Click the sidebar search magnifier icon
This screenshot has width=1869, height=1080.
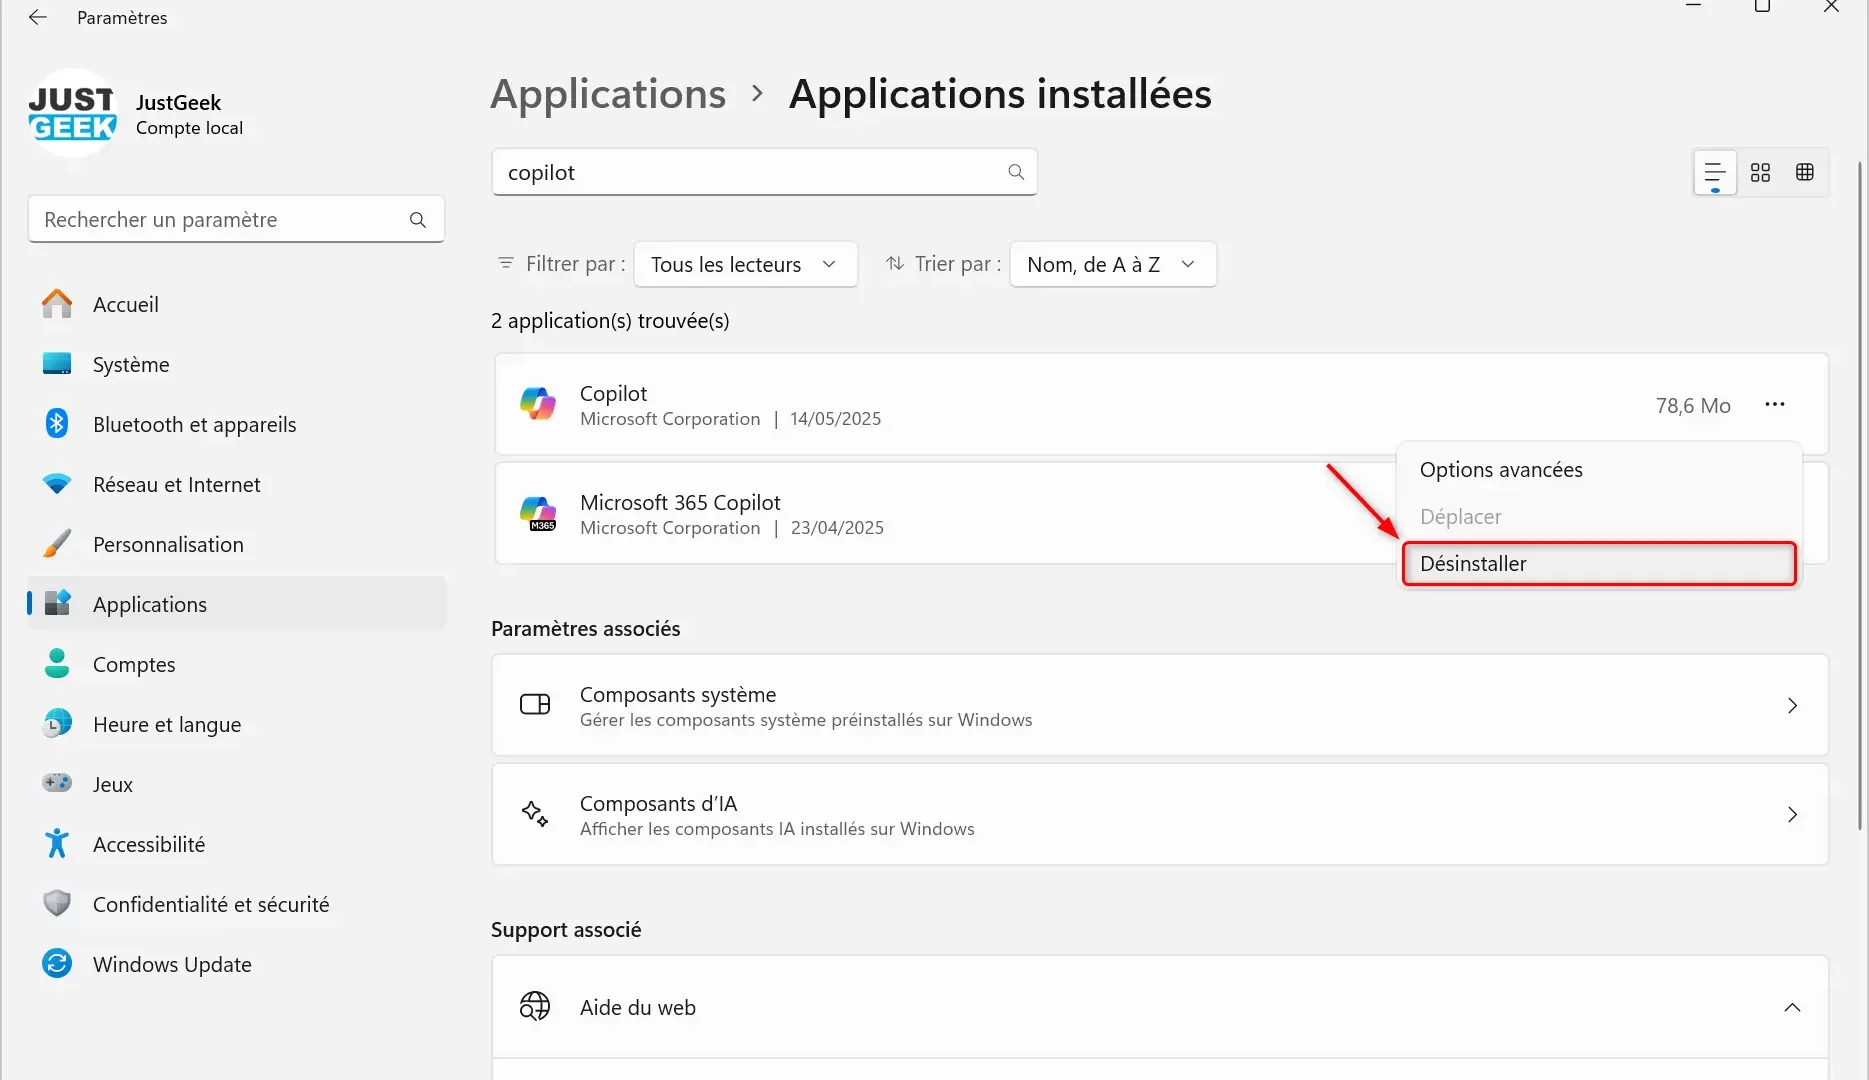418,219
